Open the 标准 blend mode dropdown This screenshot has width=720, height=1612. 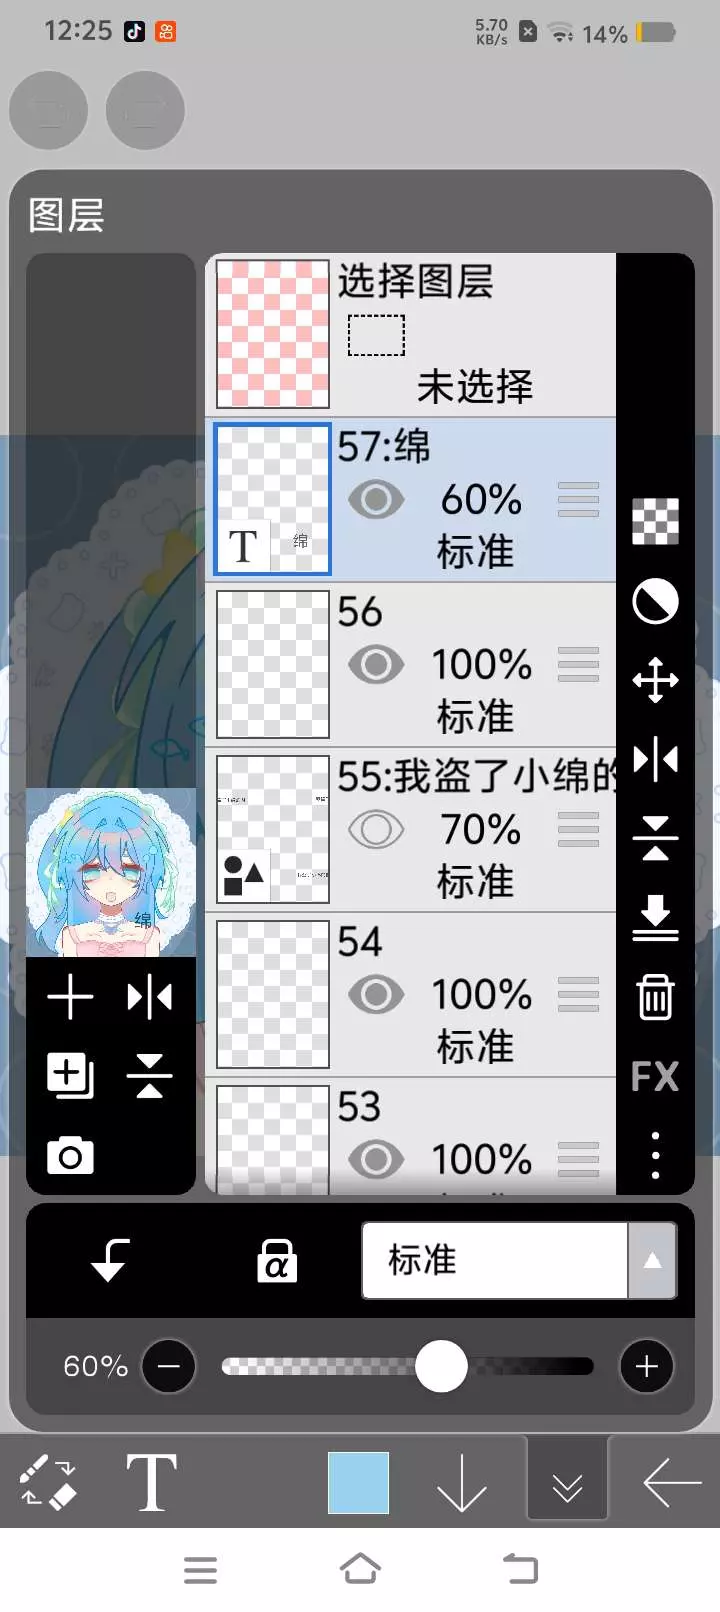point(495,1260)
